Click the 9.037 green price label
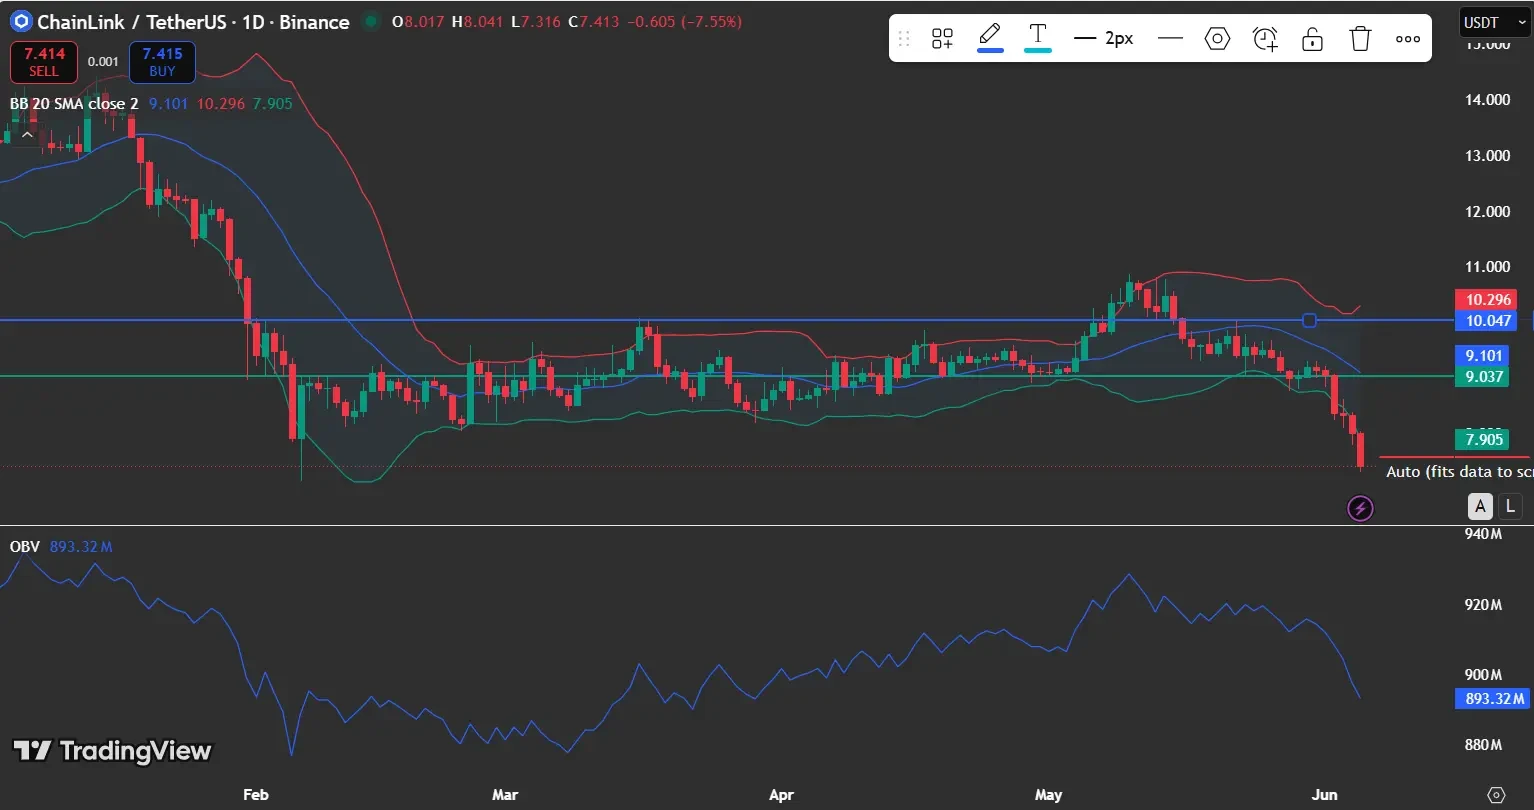Viewport: 1534px width, 810px height. pyautogui.click(x=1484, y=376)
